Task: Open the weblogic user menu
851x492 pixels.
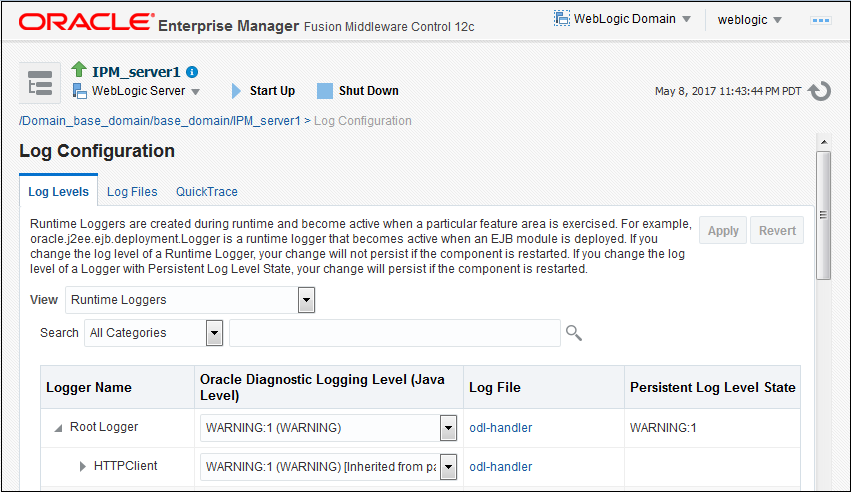Action: (750, 20)
